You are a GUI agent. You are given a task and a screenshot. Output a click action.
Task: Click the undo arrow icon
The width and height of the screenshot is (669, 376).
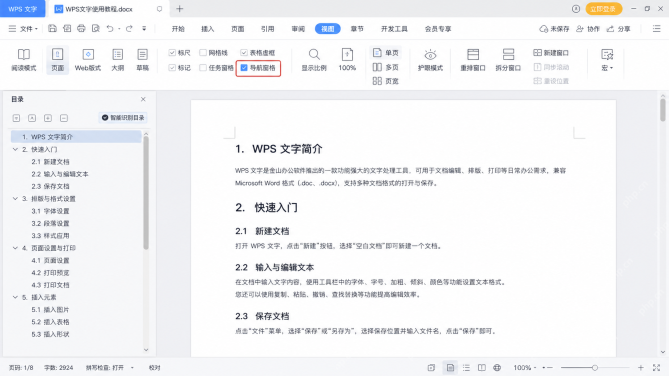(110, 29)
